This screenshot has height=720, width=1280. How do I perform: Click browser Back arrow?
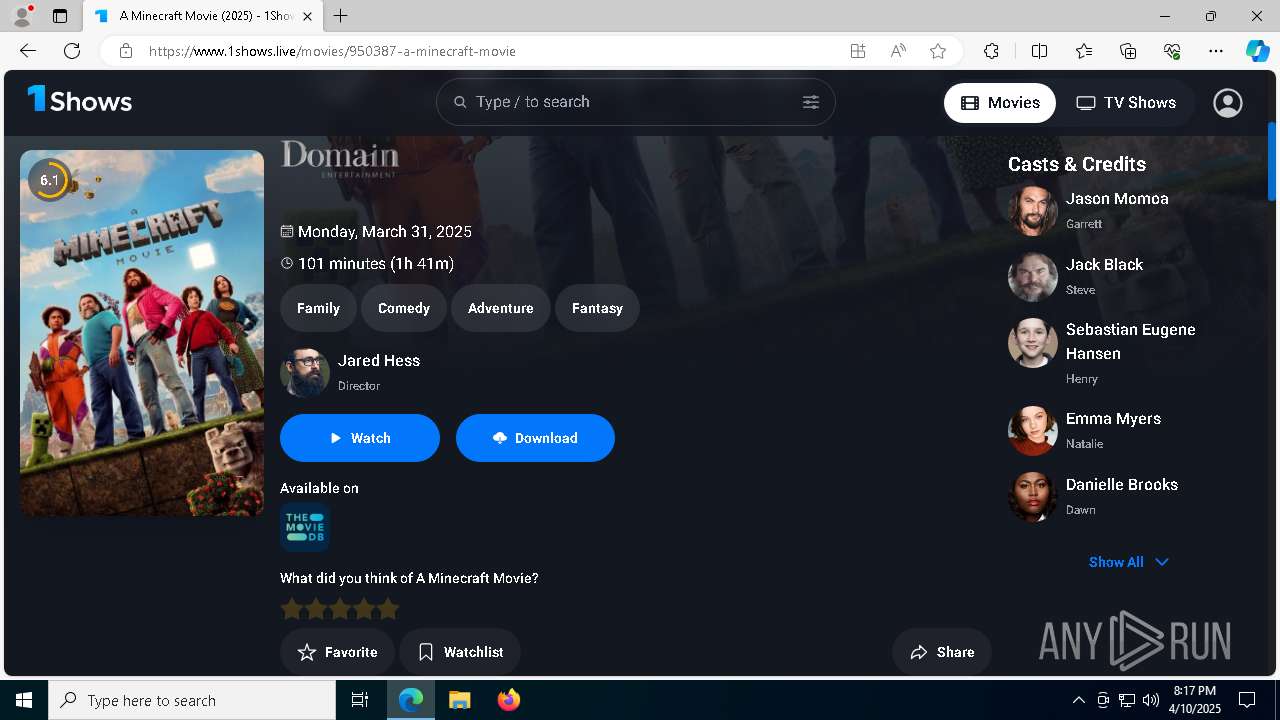tap(28, 51)
